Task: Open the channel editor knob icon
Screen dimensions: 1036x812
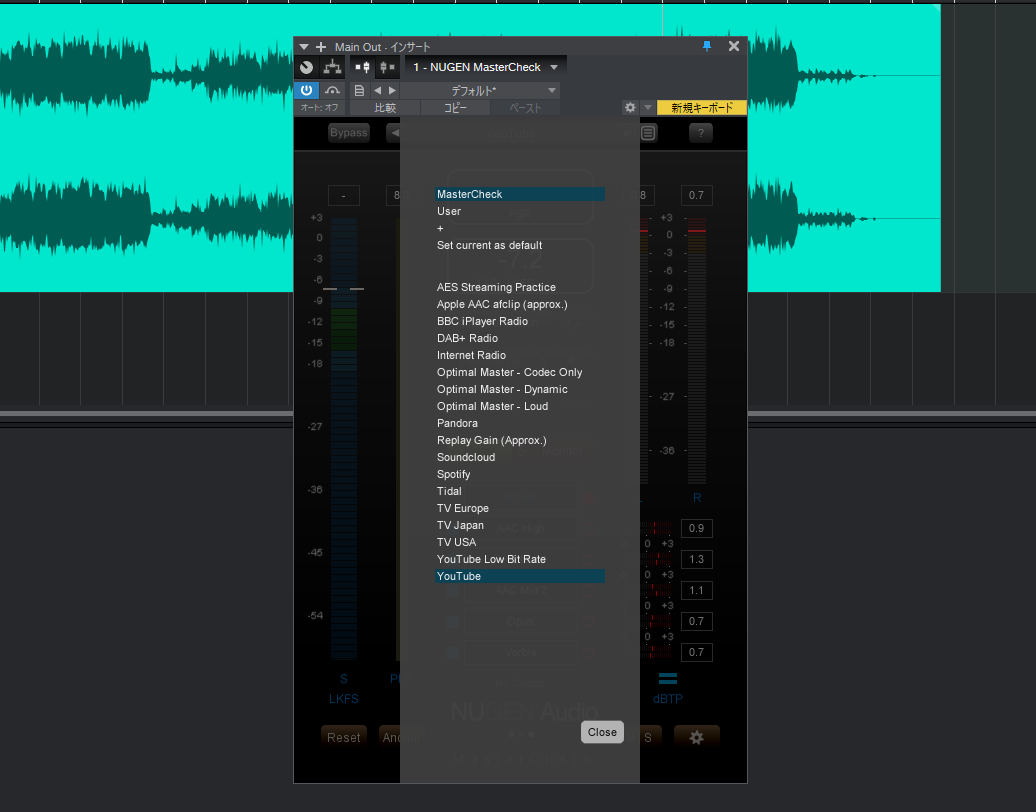Action: [307, 67]
